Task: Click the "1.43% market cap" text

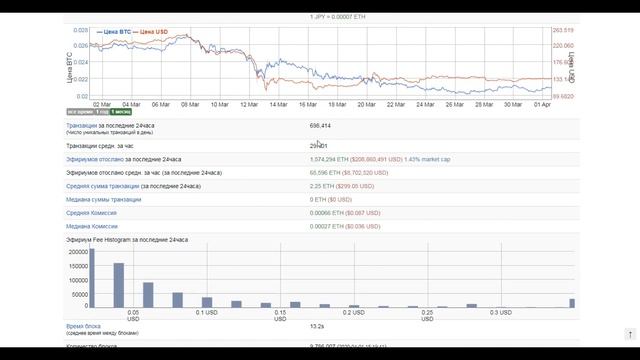Action: point(427,160)
